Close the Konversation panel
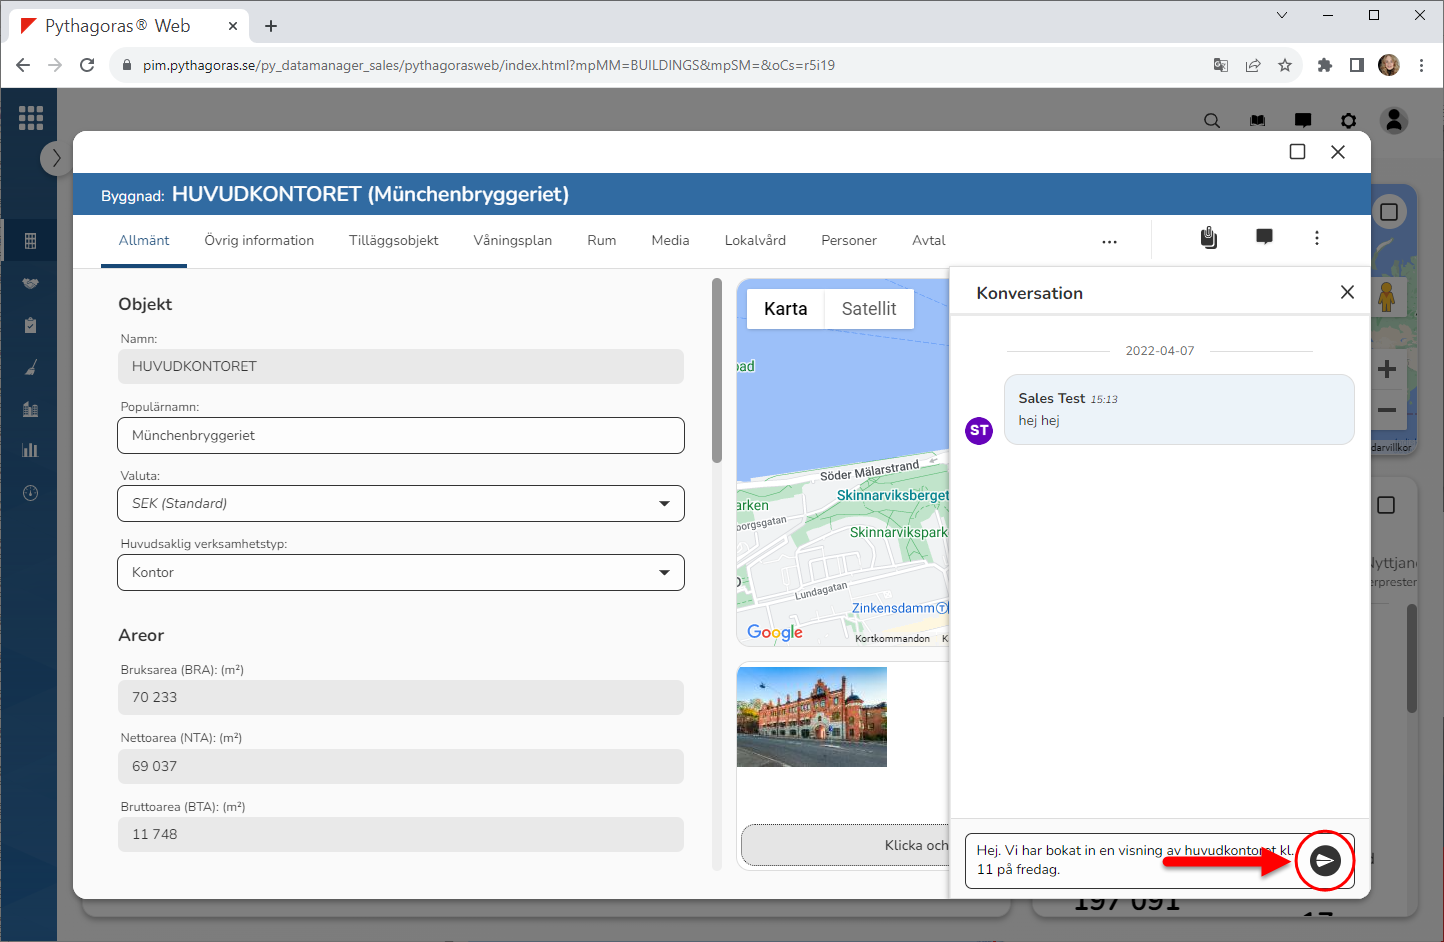Image resolution: width=1444 pixels, height=942 pixels. click(1347, 292)
